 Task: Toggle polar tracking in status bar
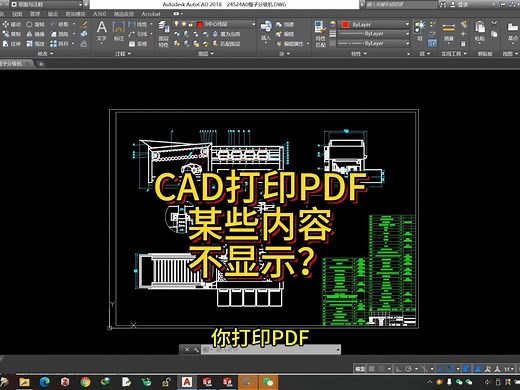[x=409, y=369]
